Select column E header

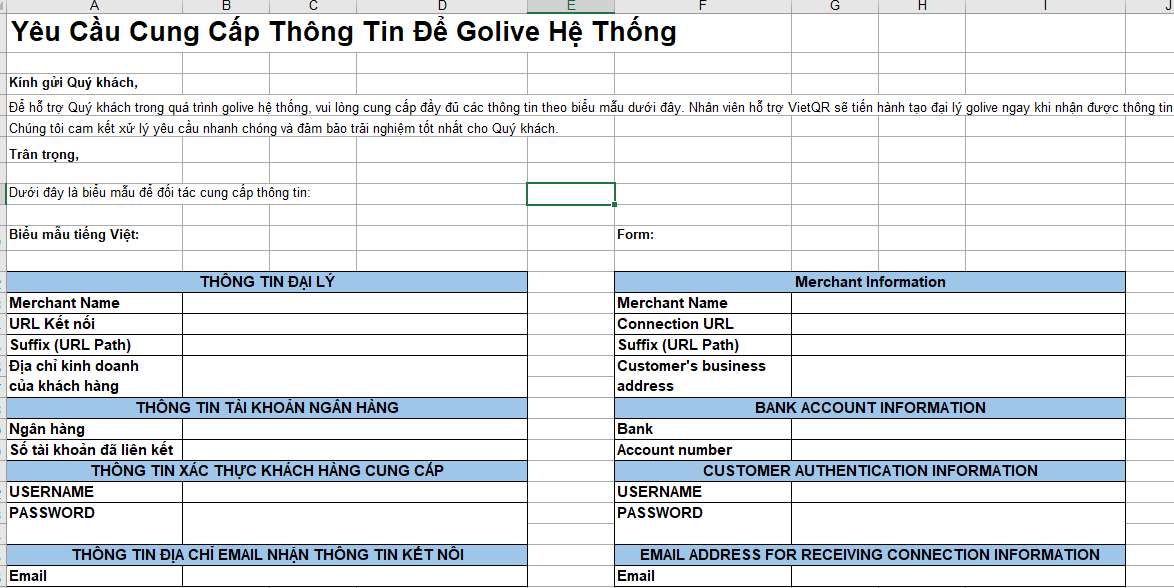tap(571, 6)
